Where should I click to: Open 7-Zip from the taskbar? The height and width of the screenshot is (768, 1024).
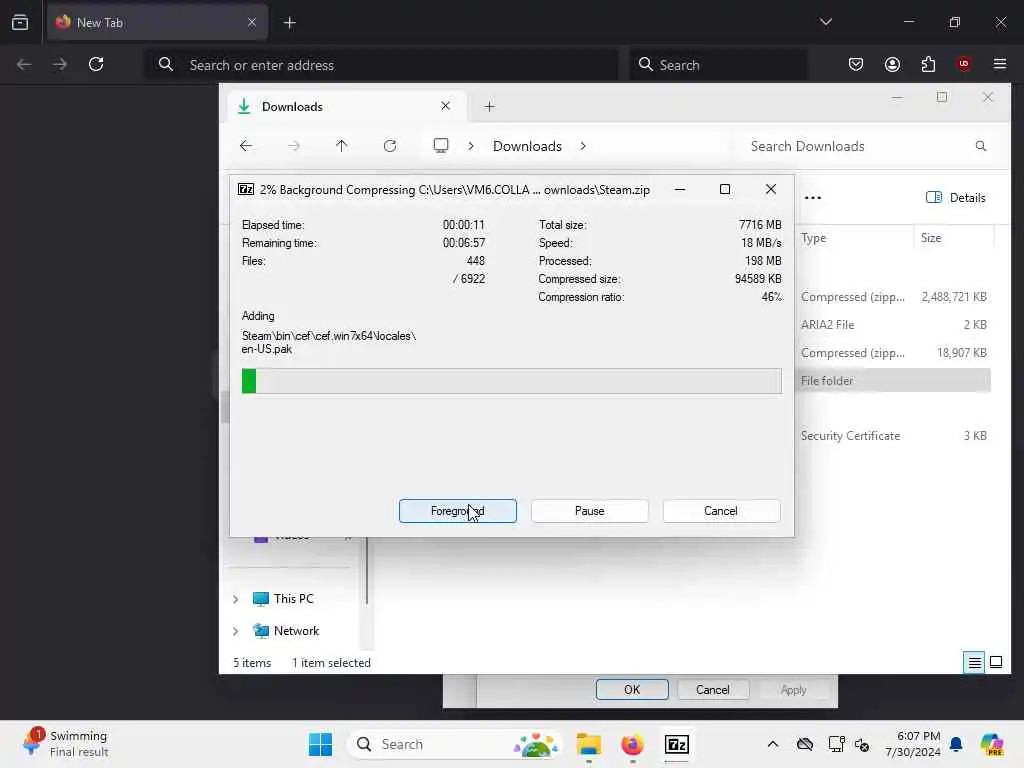coord(677,744)
